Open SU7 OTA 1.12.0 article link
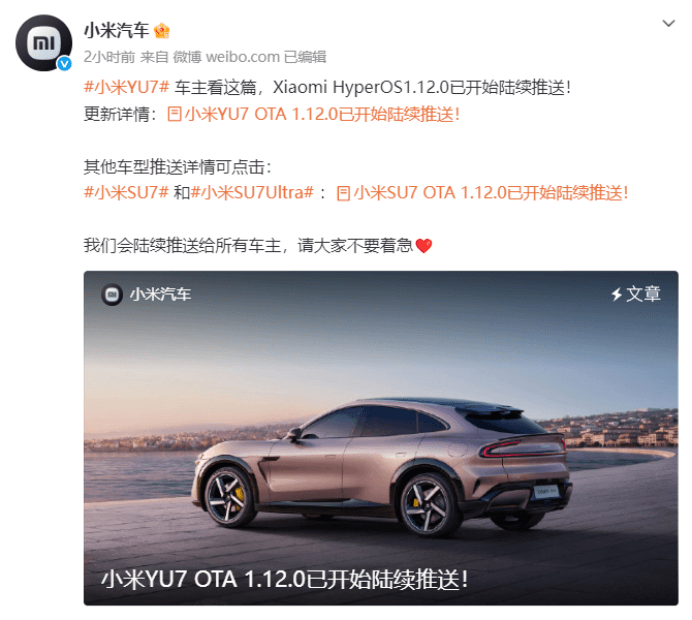Image resolution: width=692 pixels, height=620 pixels. tap(491, 193)
